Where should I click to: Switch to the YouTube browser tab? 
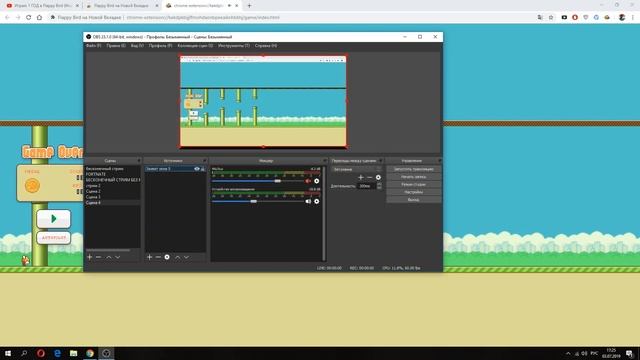click(x=41, y=6)
